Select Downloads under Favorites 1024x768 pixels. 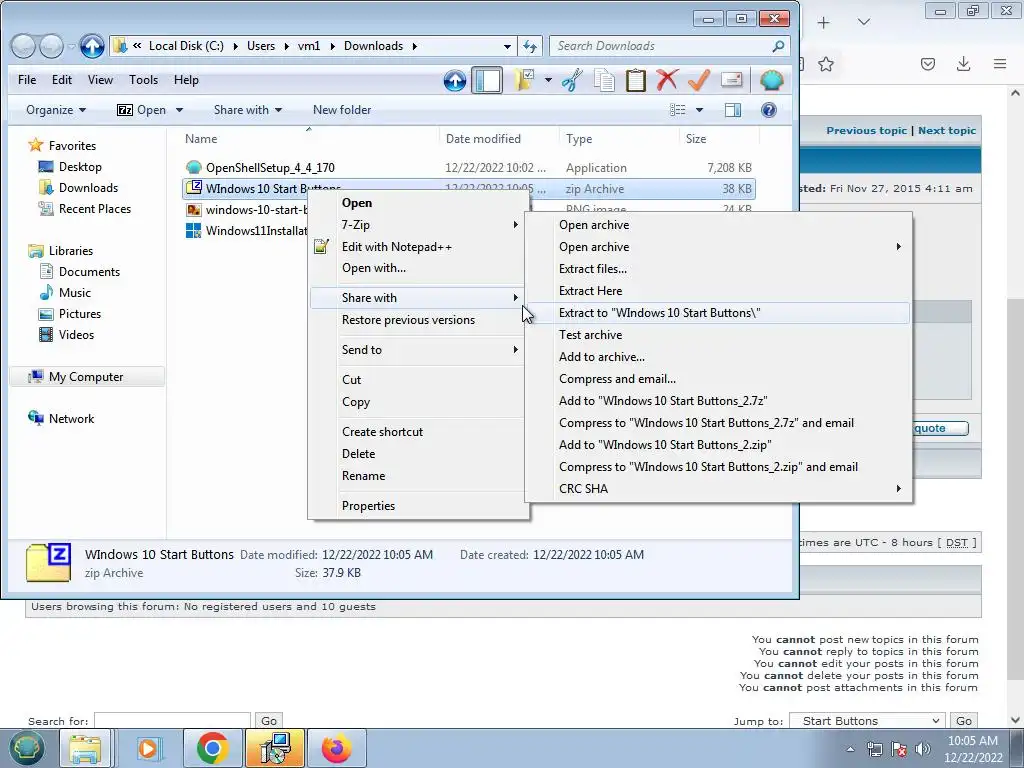pyautogui.click(x=88, y=187)
